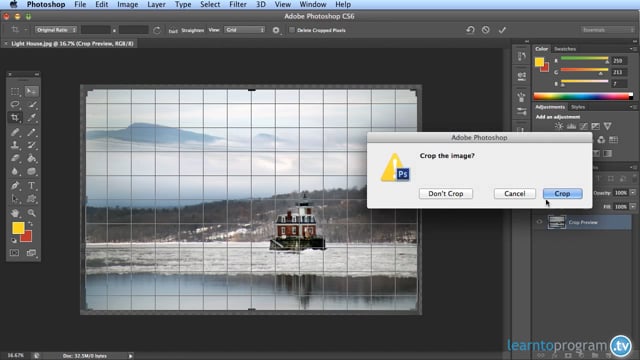Add Curves adjustment icon
Image resolution: width=640 pixels, height=360 pixels.
coord(583,126)
